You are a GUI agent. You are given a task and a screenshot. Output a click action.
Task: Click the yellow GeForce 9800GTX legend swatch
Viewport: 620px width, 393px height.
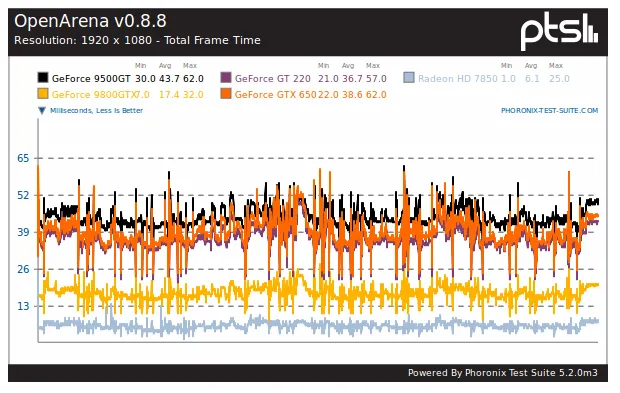point(43,94)
